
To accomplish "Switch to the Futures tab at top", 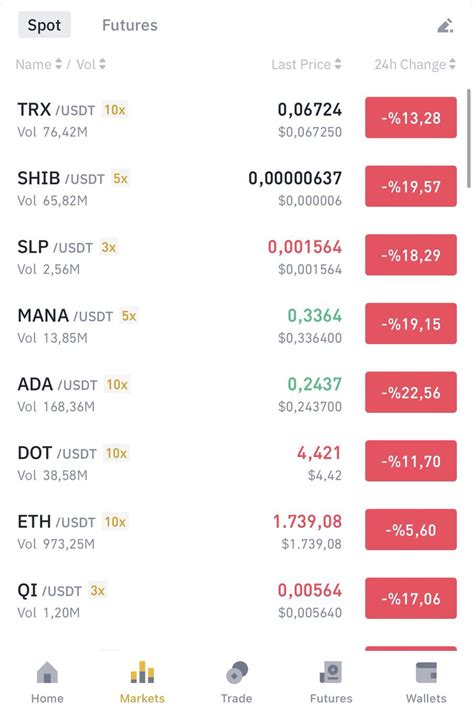I will click(x=130, y=25).
